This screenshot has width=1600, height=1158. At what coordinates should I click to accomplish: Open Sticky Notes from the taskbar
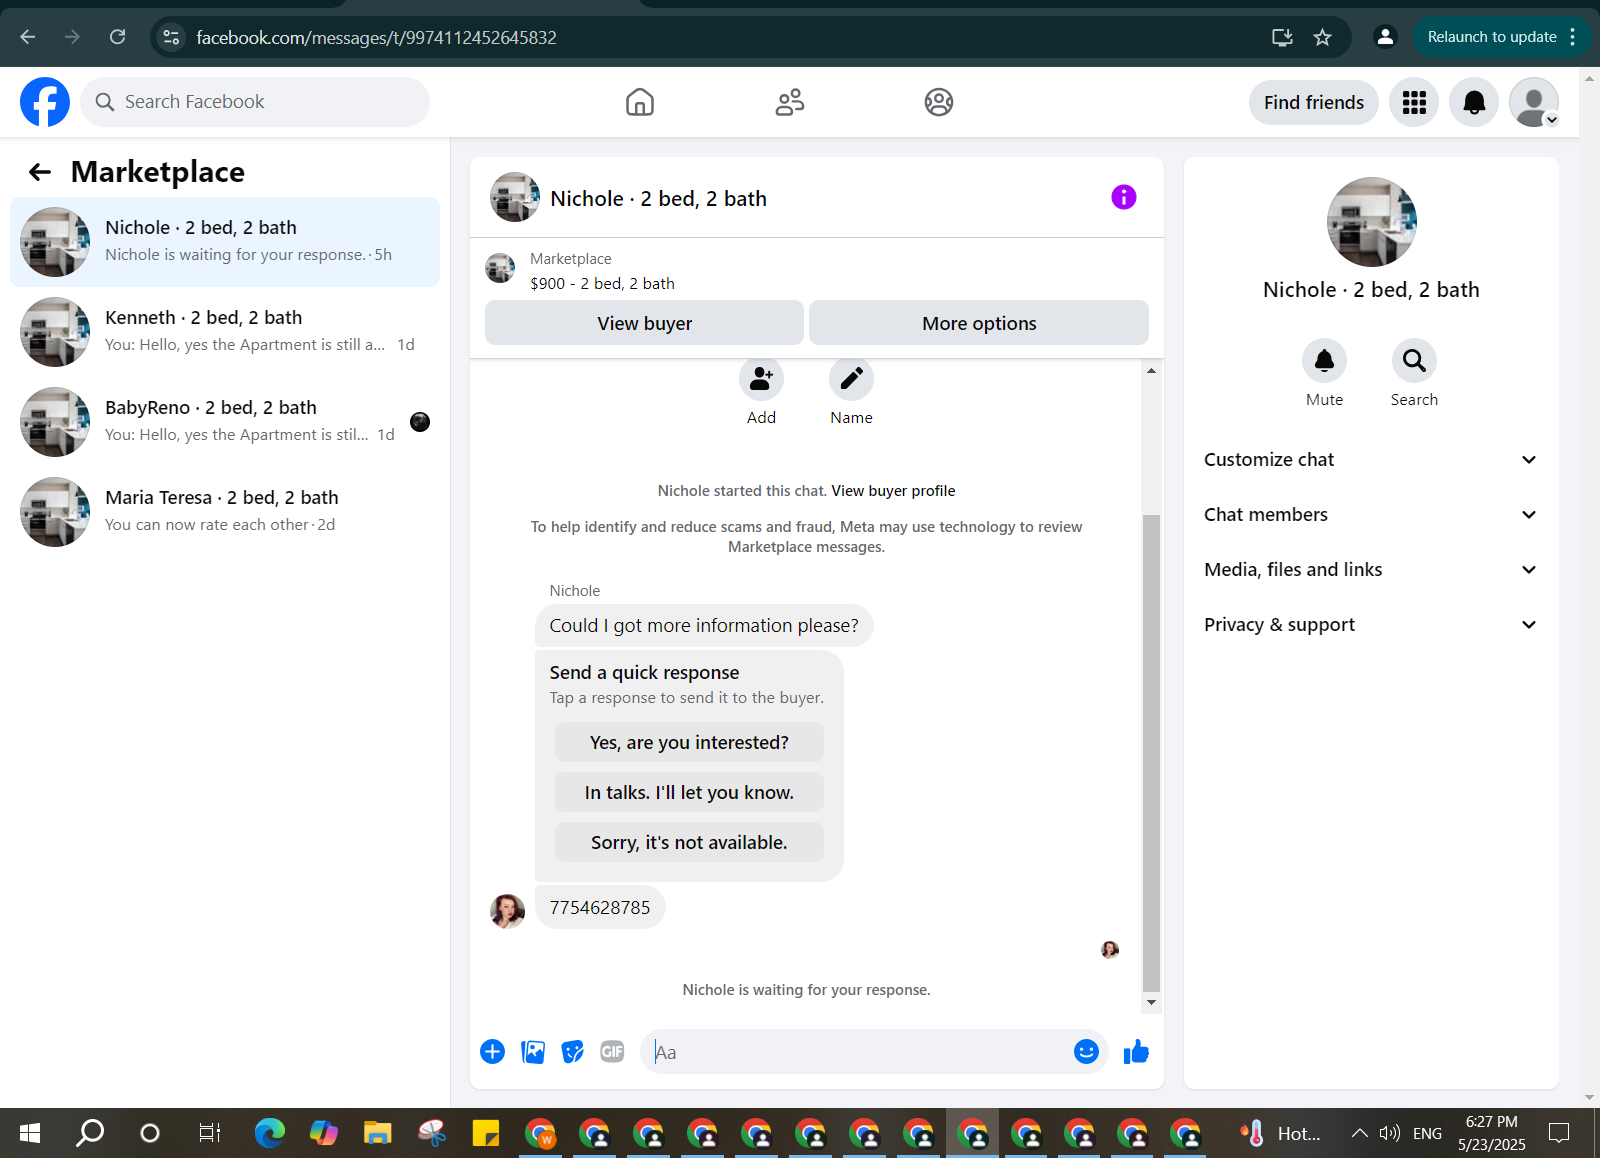point(485,1133)
